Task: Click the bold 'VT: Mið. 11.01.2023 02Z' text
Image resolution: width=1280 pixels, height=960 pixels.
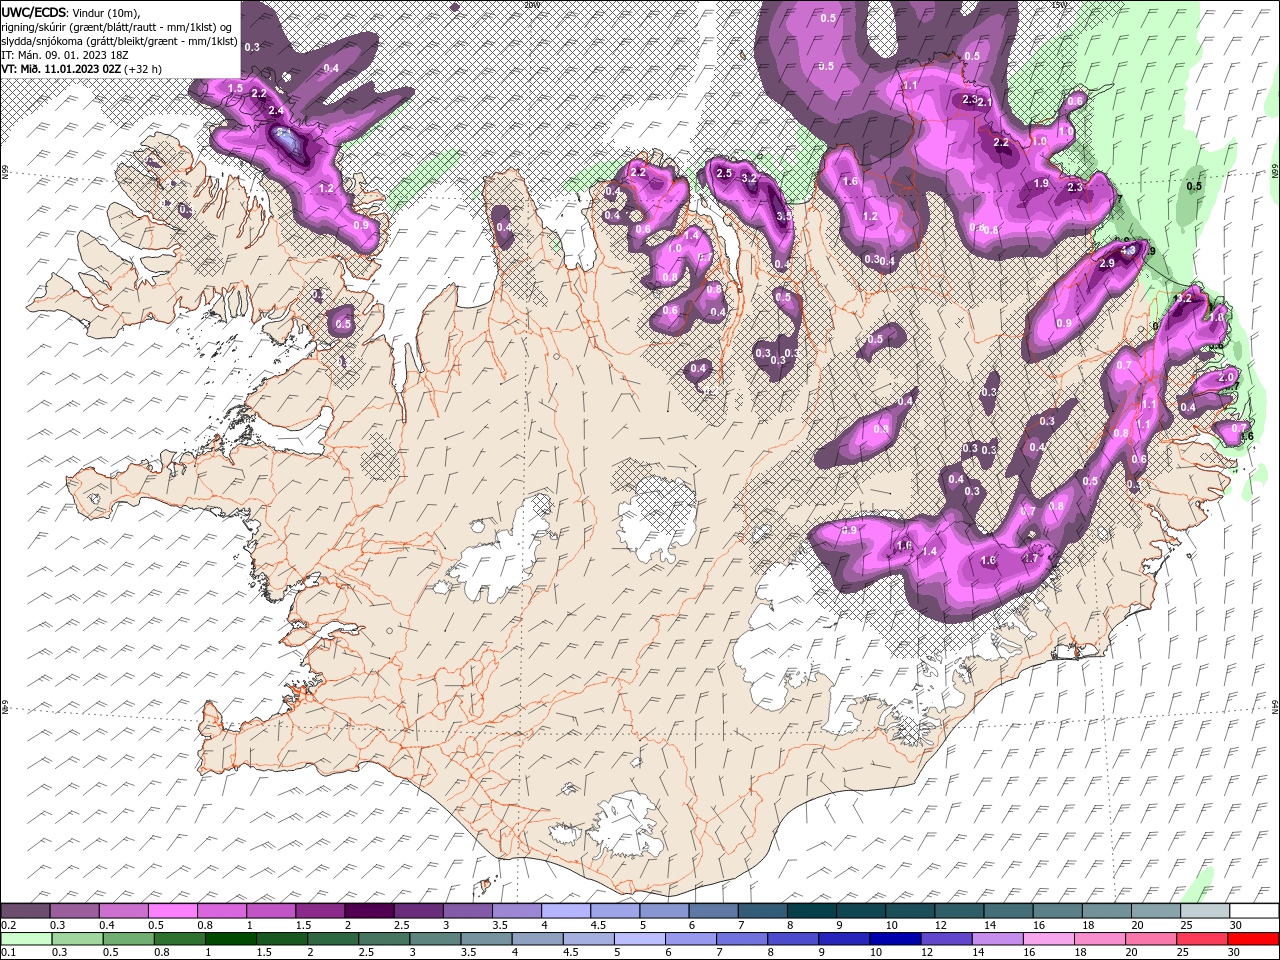Action: [61, 69]
